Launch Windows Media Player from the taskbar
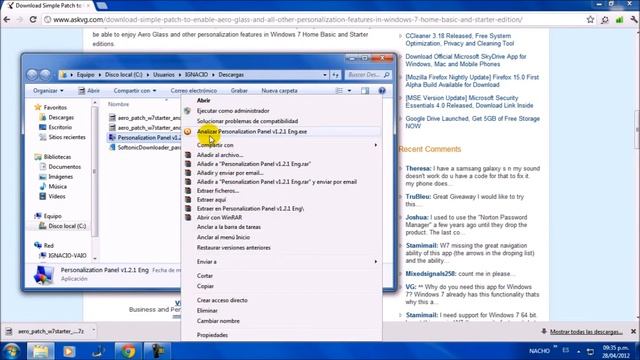 click(x=69, y=351)
